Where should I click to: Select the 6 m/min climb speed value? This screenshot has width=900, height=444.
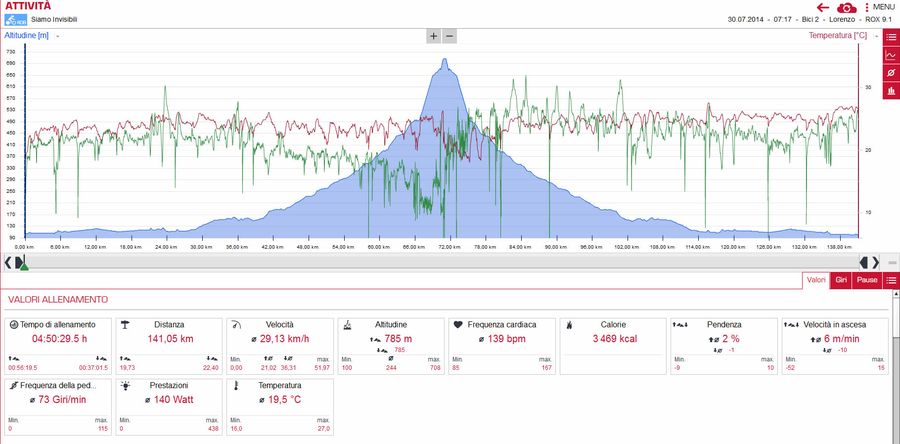[842, 339]
